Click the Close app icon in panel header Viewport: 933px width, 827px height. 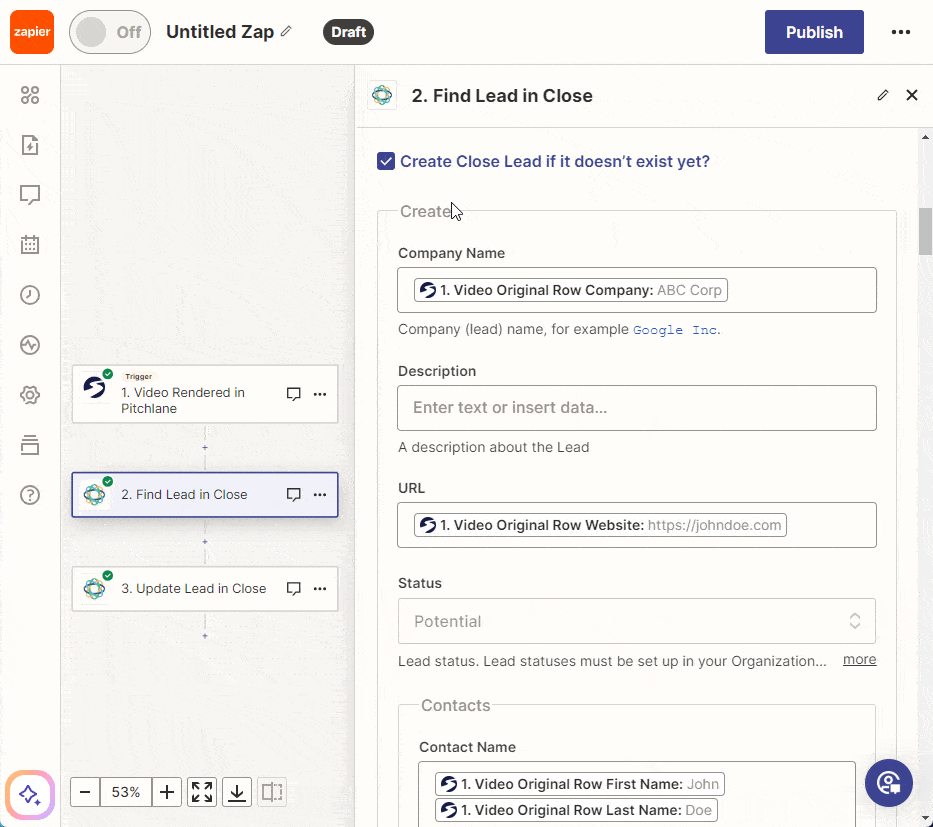(382, 95)
